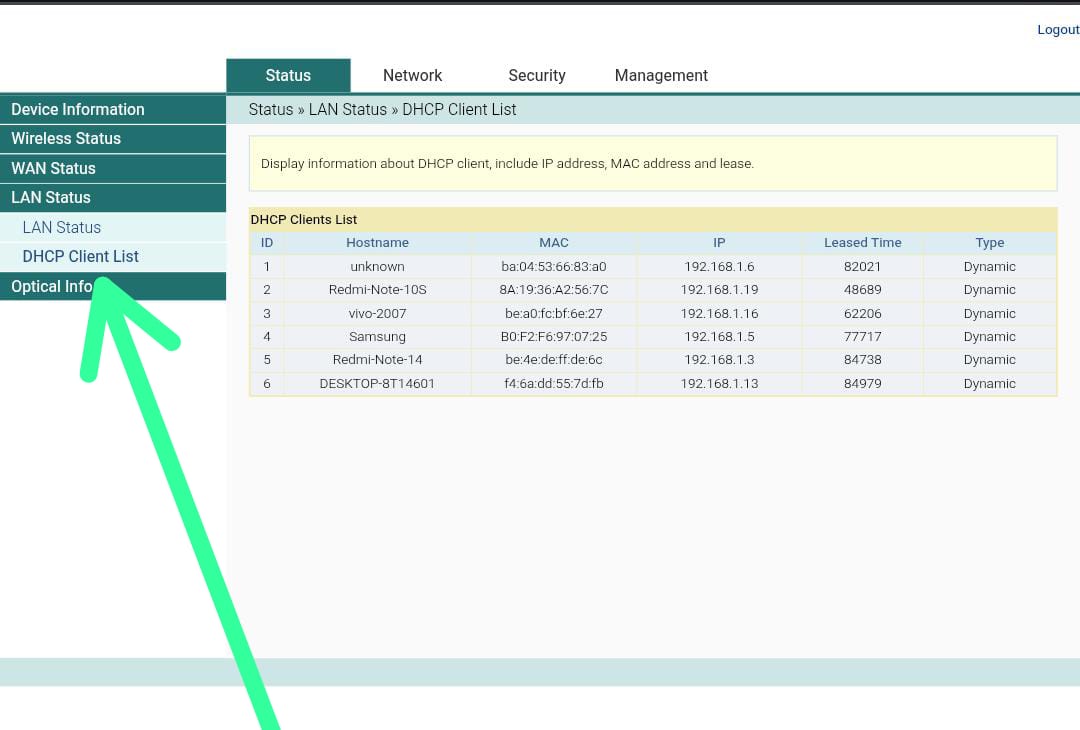Open the Status tab
1080x730 pixels.
288,76
